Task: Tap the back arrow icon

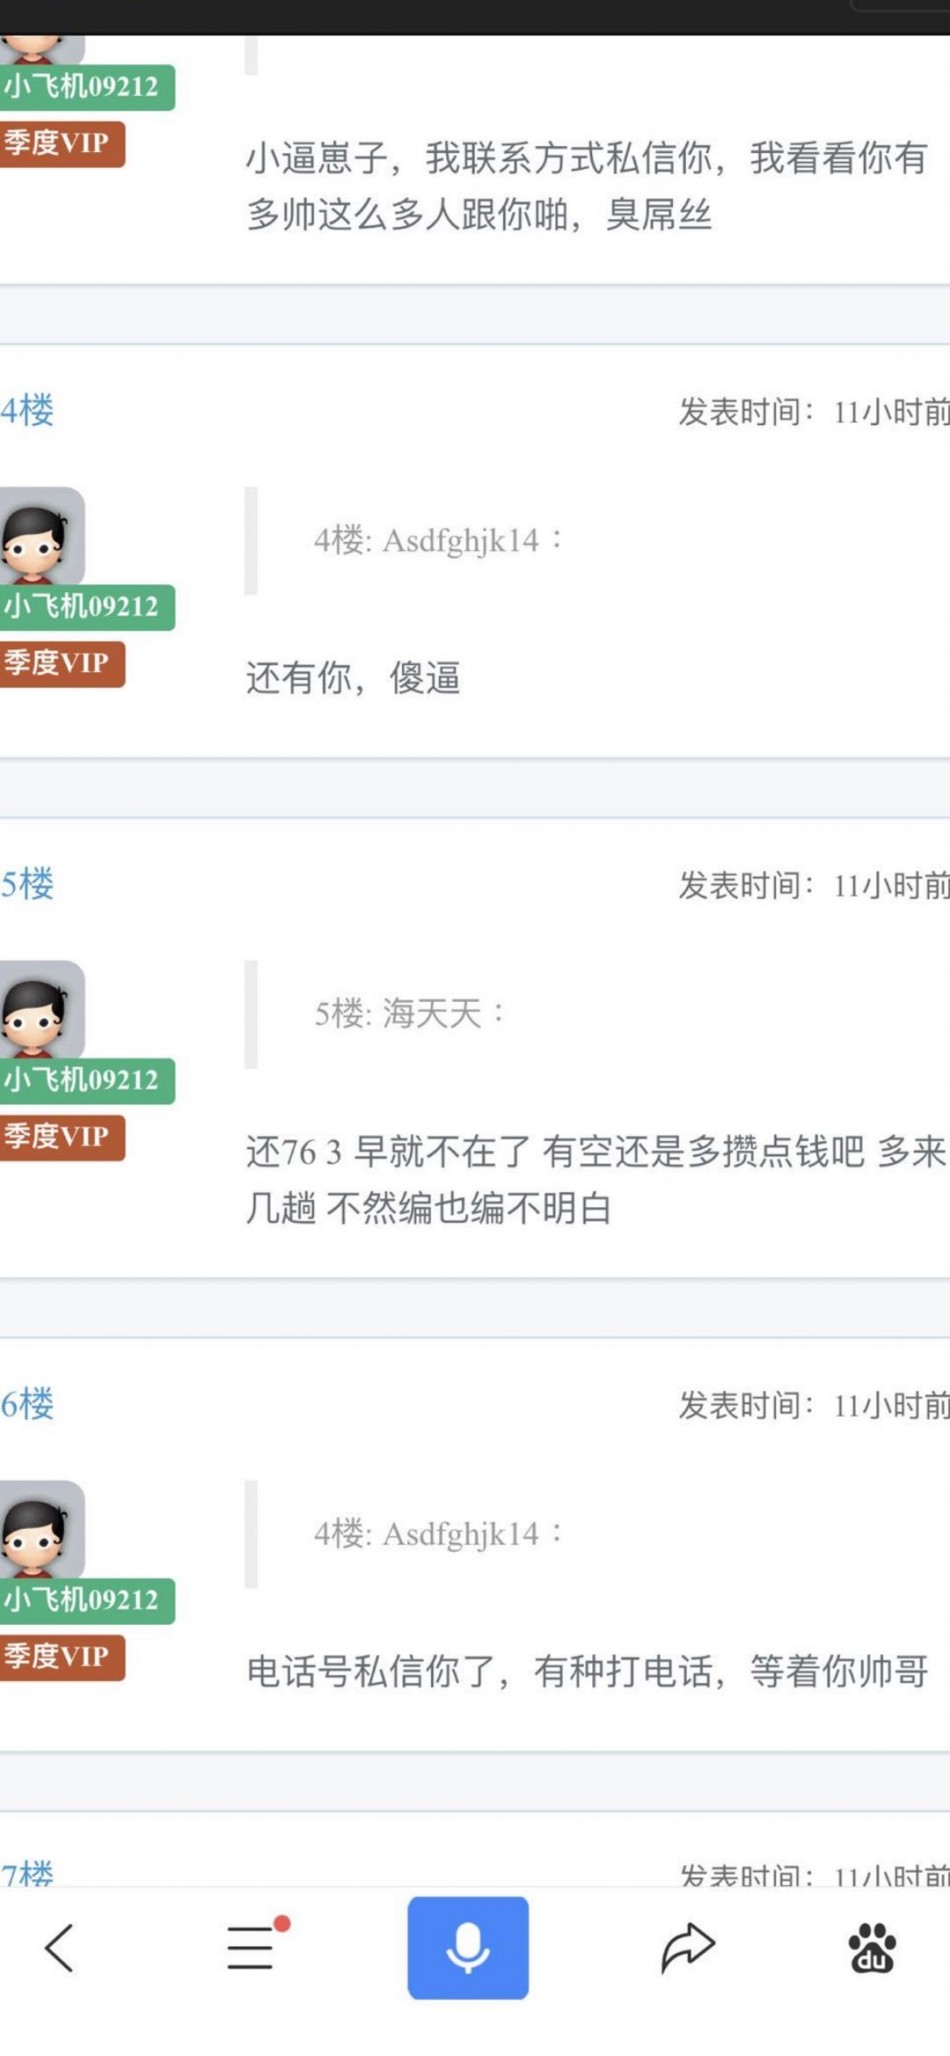Action: click(x=59, y=1948)
